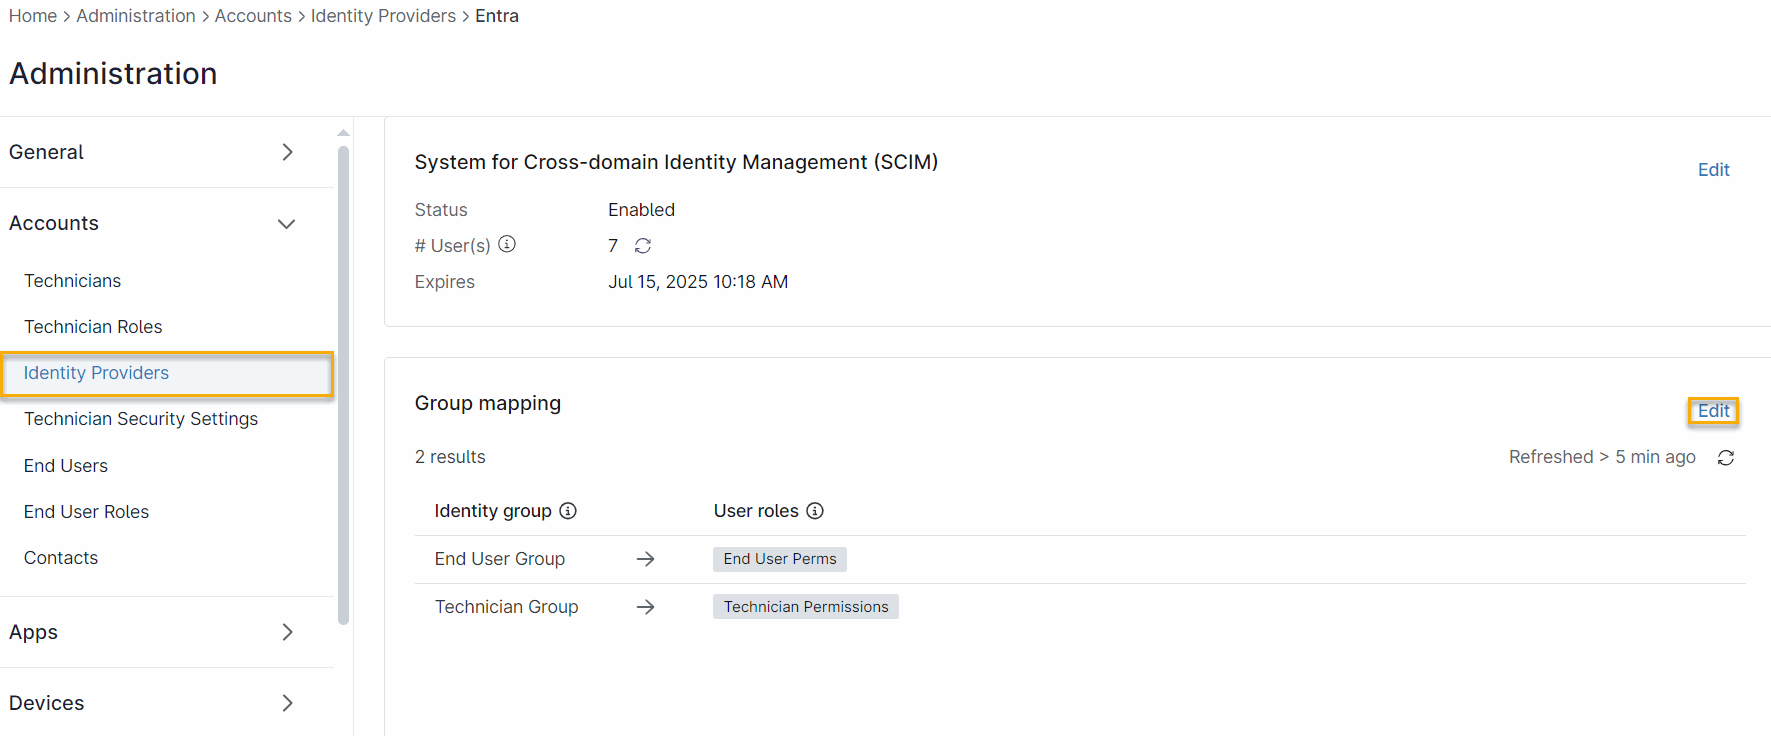Refresh the SCIM user count
Screen dimensions: 1771x736
tap(643, 246)
